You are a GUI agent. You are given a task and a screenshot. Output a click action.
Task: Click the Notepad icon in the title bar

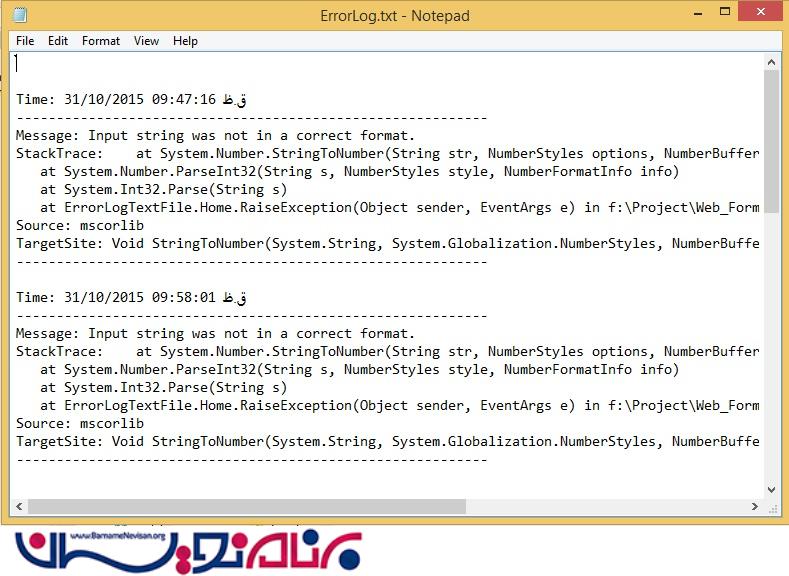coord(21,15)
